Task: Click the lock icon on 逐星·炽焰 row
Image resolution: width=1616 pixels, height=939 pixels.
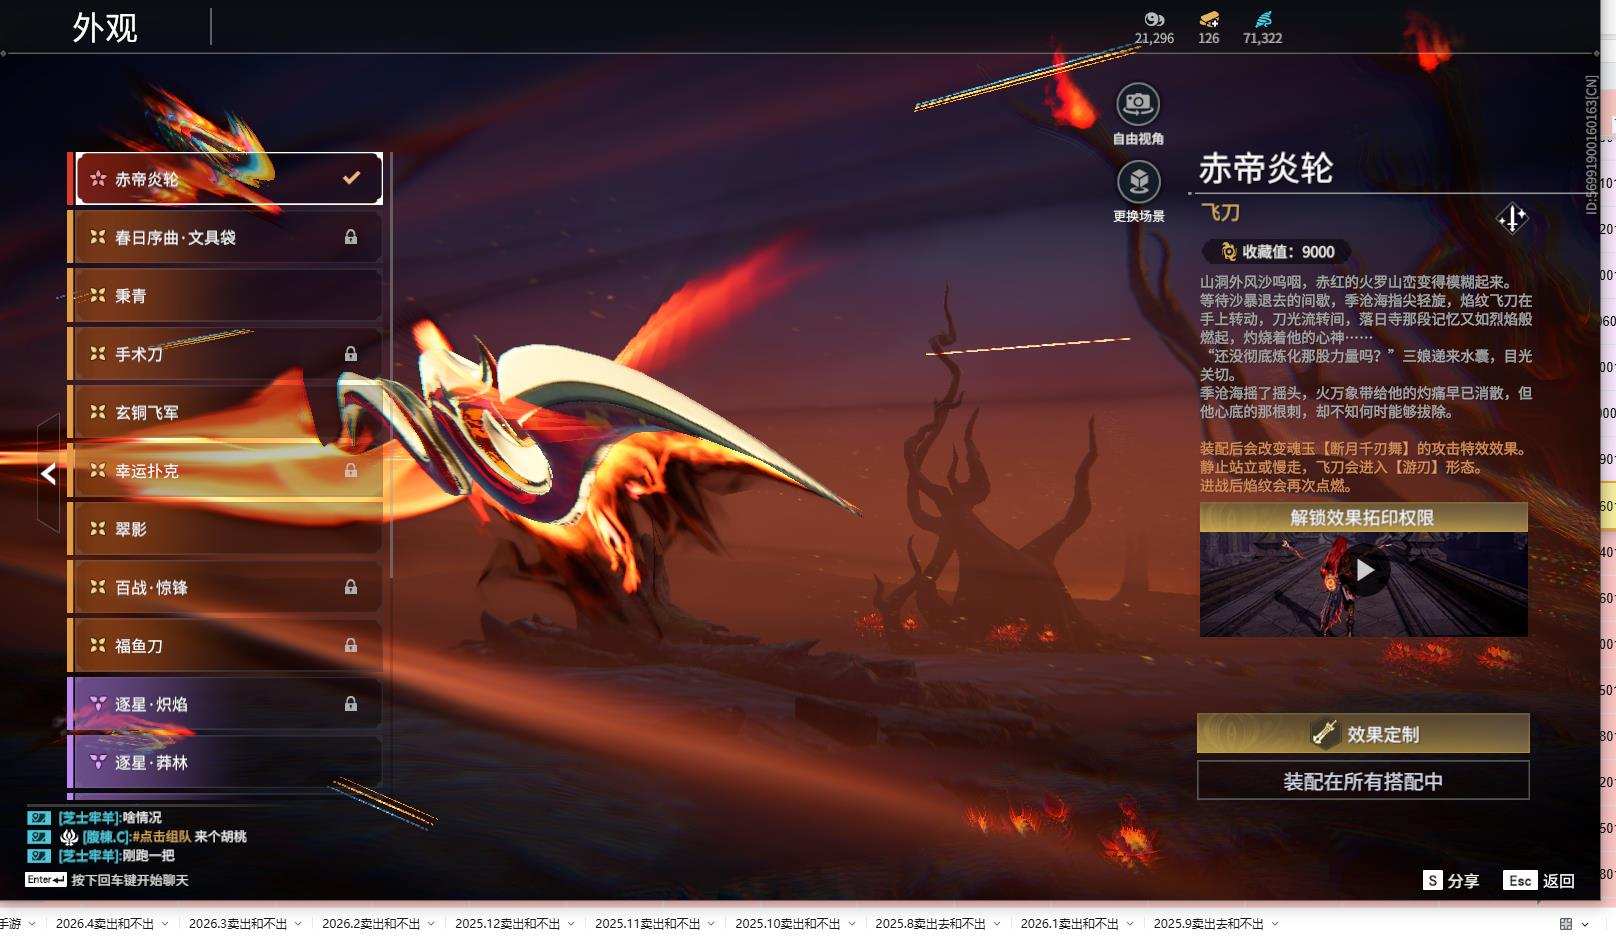Action: [x=351, y=704]
